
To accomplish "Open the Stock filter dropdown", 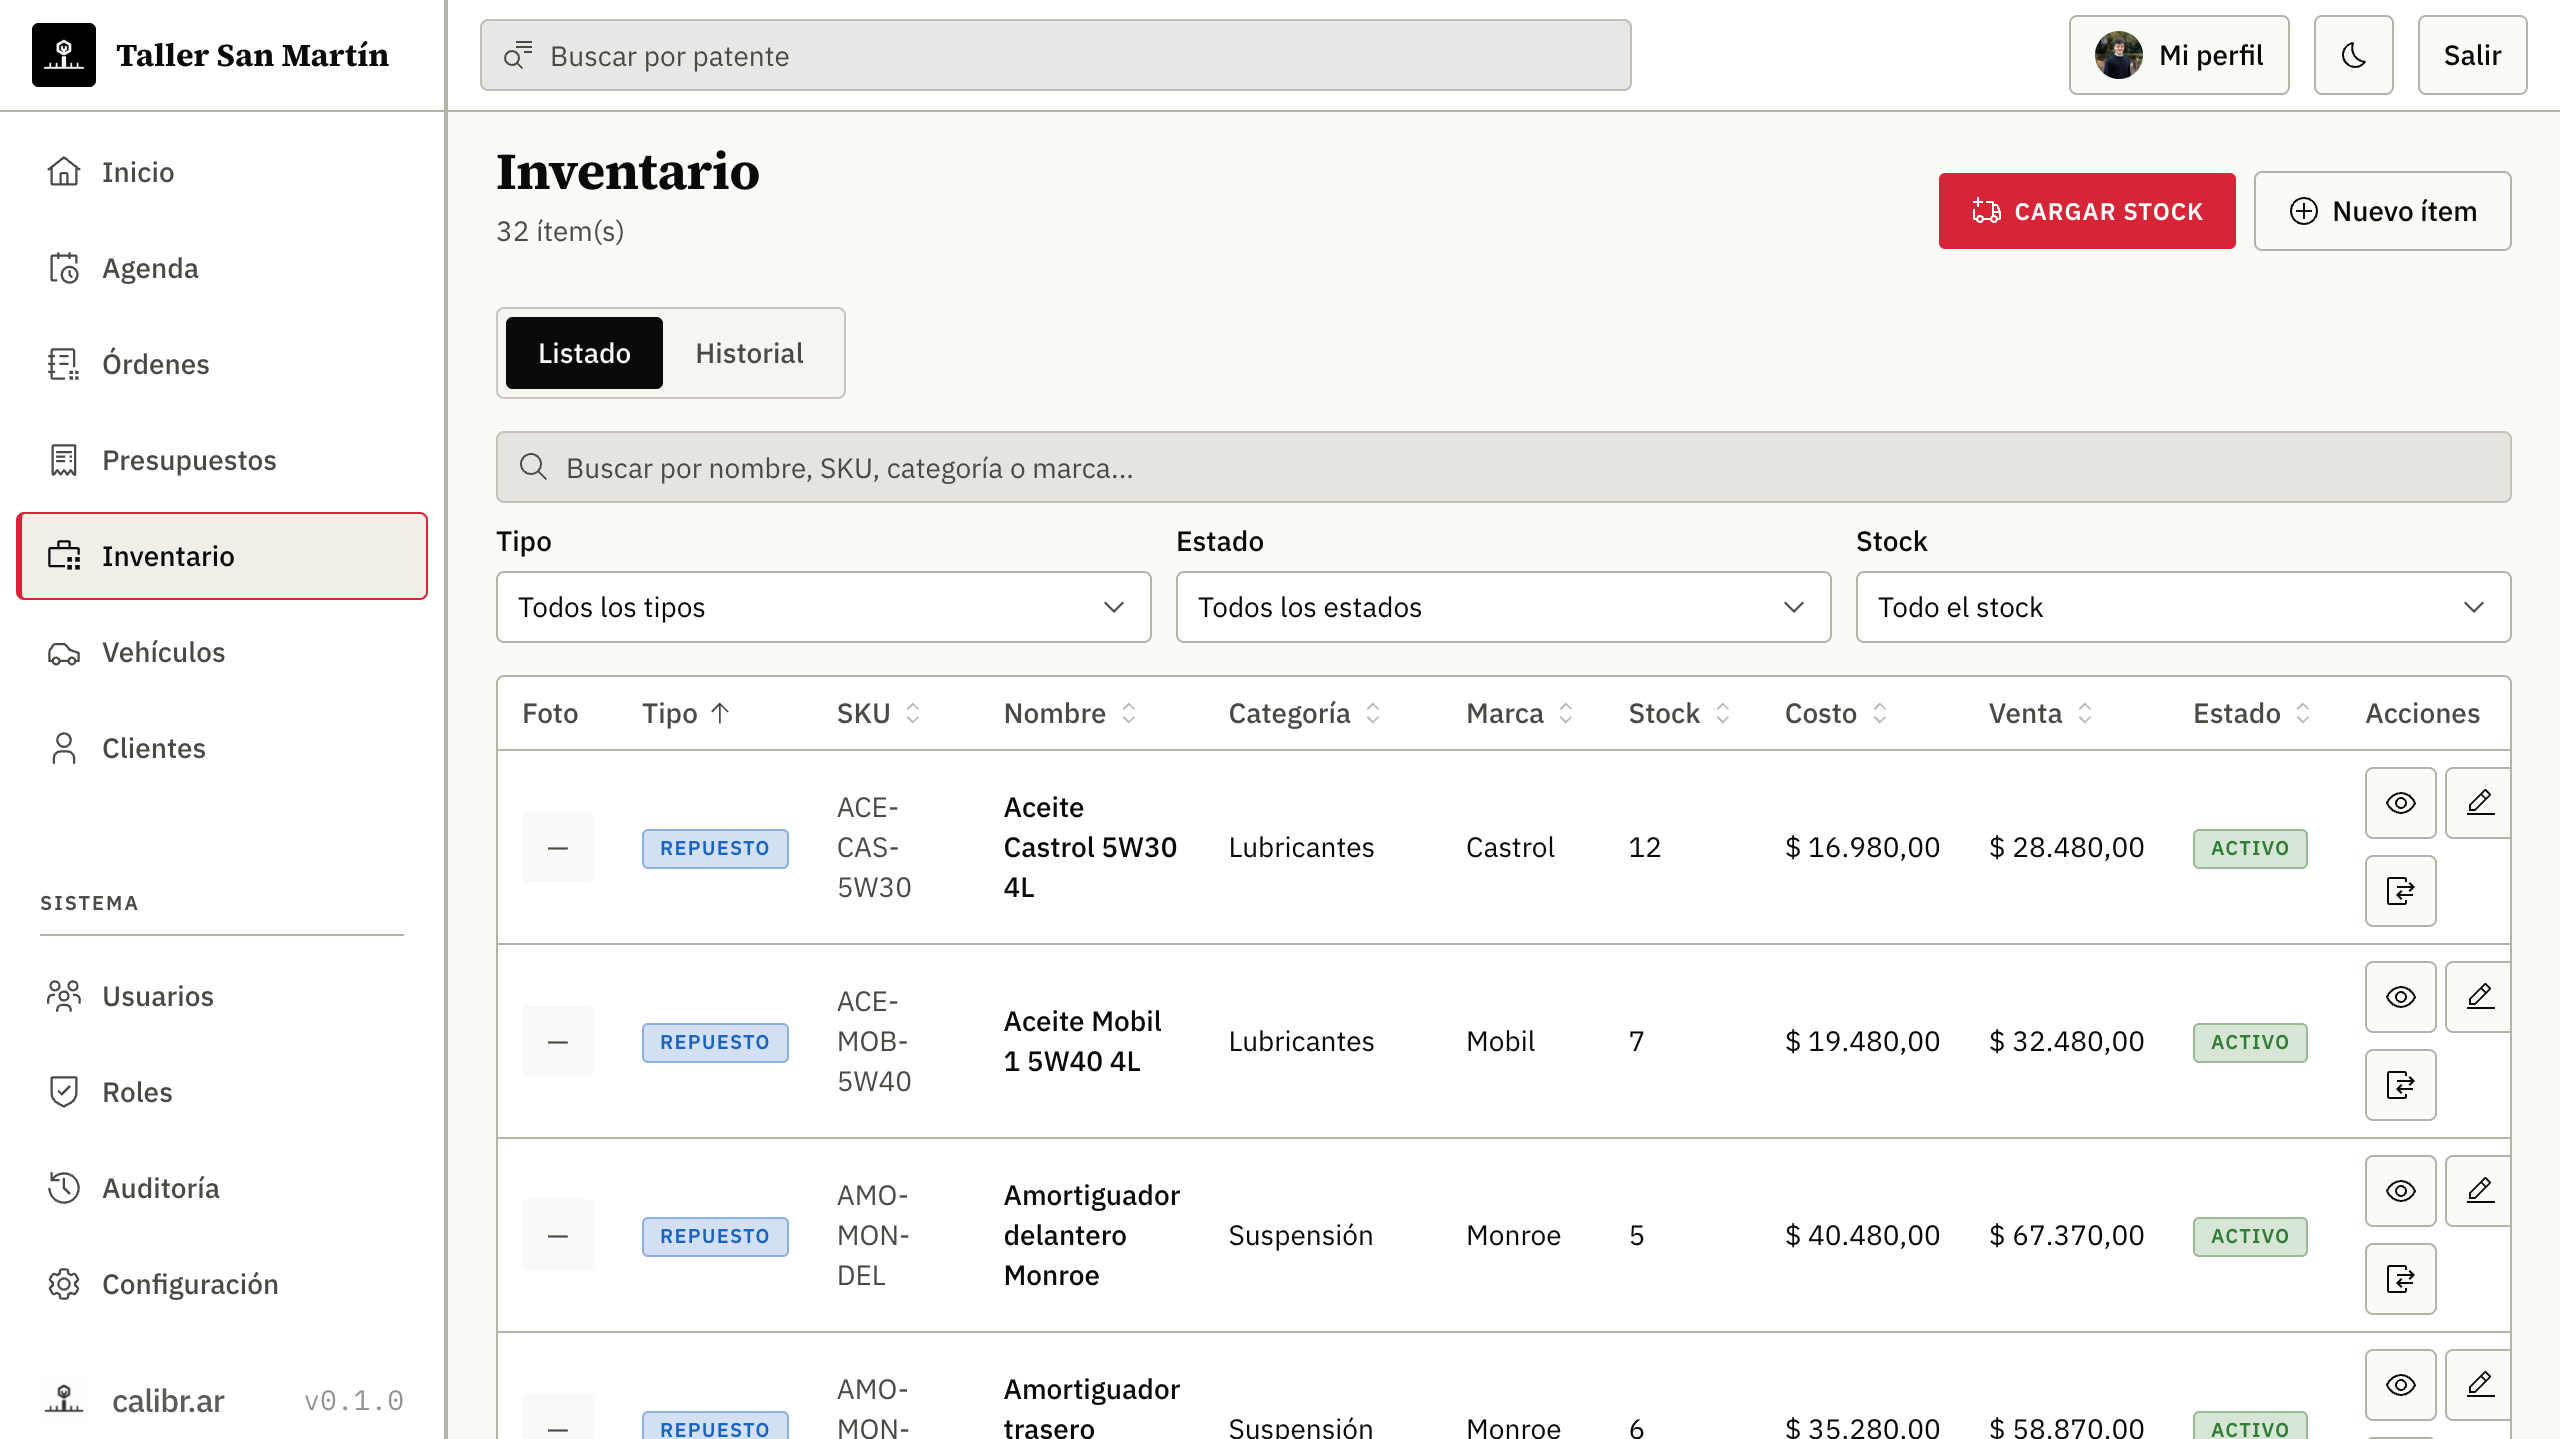I will (x=2183, y=607).
